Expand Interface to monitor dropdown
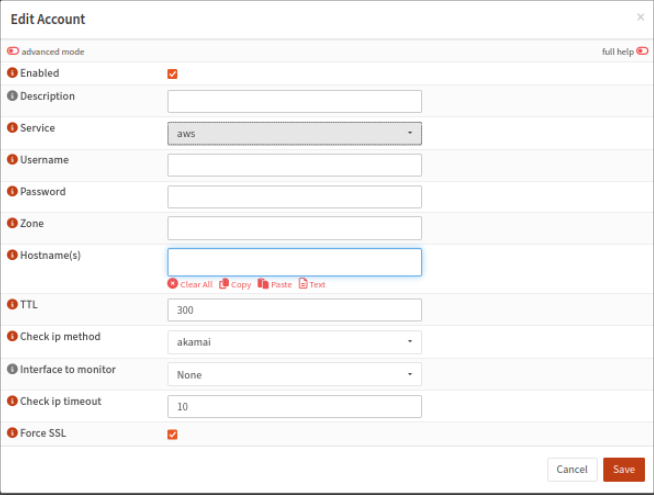This screenshot has width=654, height=495. pyautogui.click(x=294, y=374)
